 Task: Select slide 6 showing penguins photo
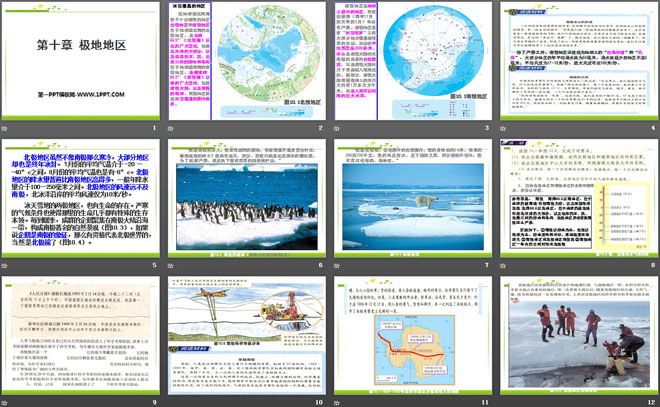pyautogui.click(x=247, y=198)
